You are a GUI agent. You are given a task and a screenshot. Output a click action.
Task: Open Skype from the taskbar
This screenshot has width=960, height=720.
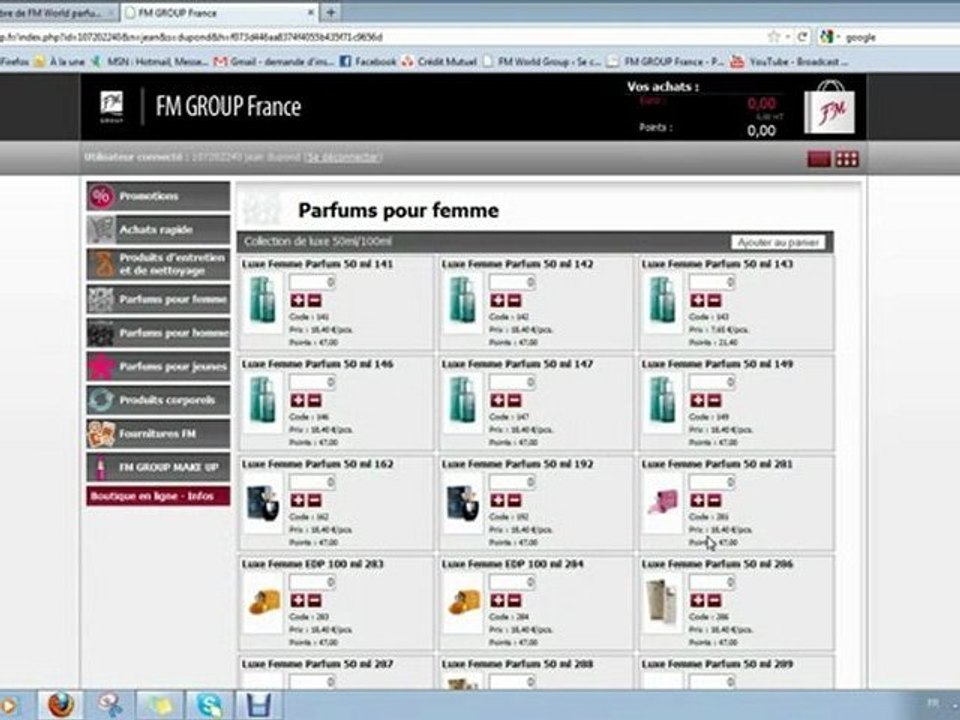pyautogui.click(x=209, y=705)
